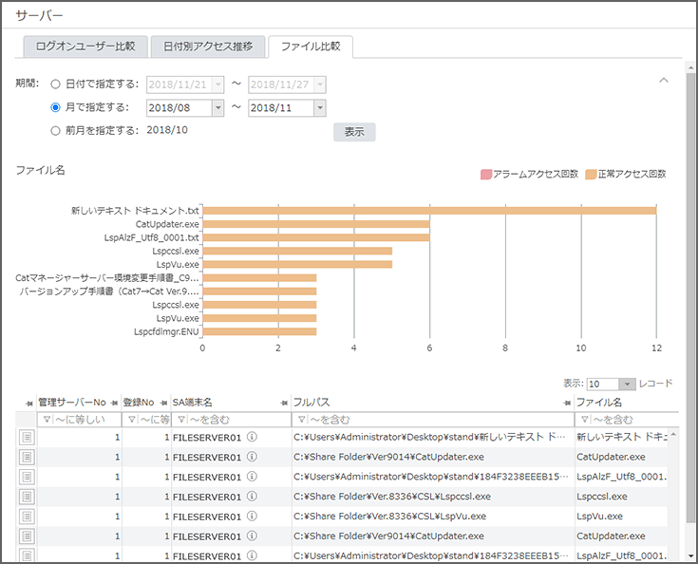Click the pin icon left of SA端末名 header

pos(164,403)
